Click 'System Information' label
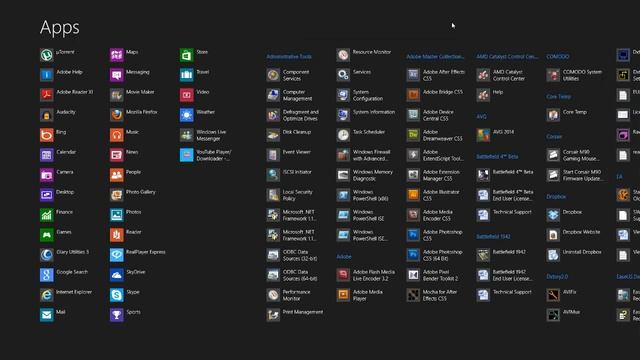 (x=374, y=112)
